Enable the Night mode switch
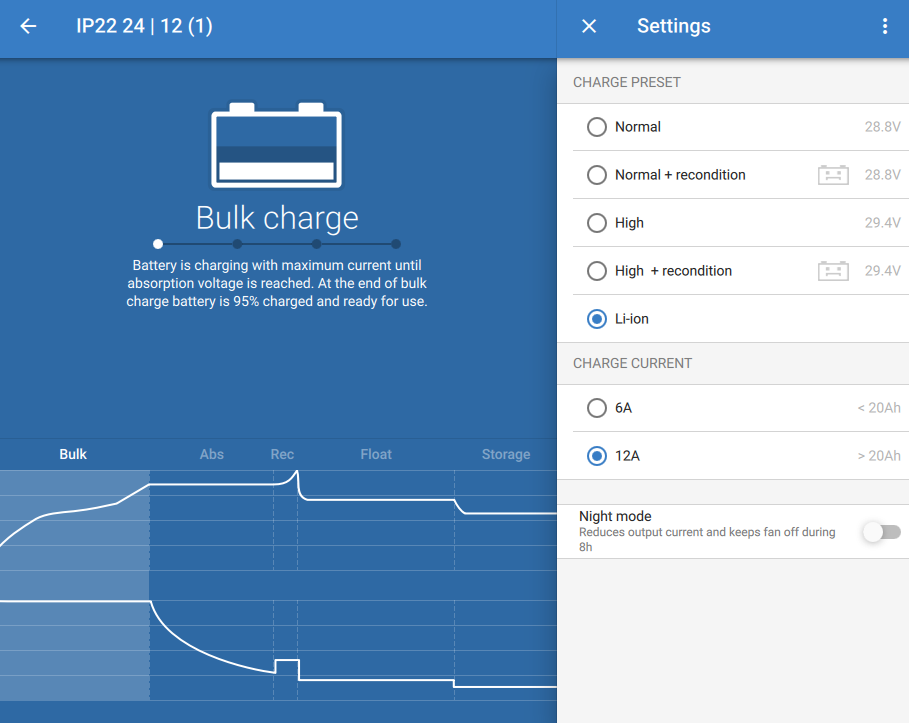This screenshot has height=723, width=909. pos(881,532)
